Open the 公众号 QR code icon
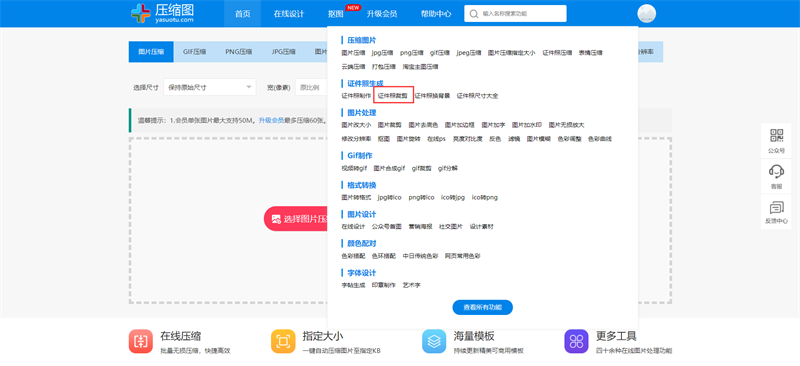Image resolution: width=800 pixels, height=366 pixels. 776,135
